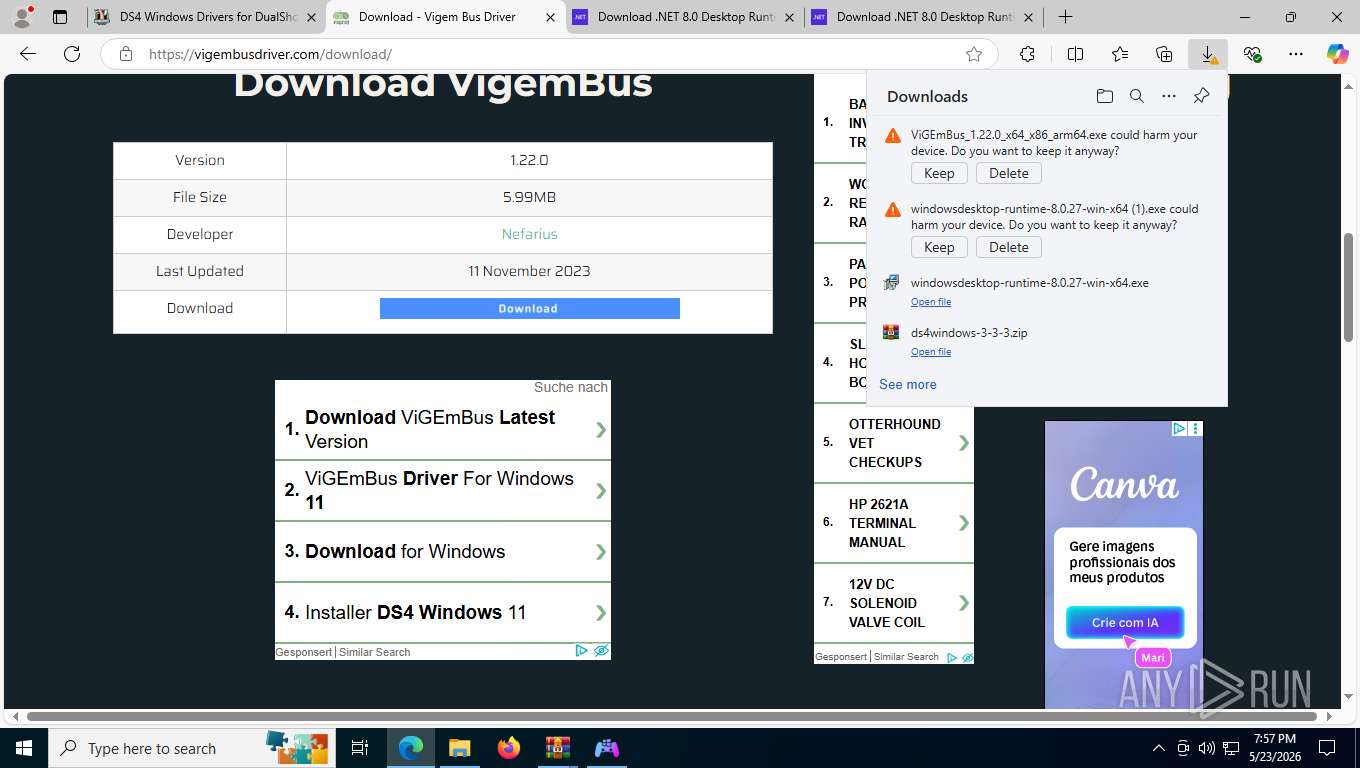
Task: Launch Firefox from taskbar
Action: point(509,748)
